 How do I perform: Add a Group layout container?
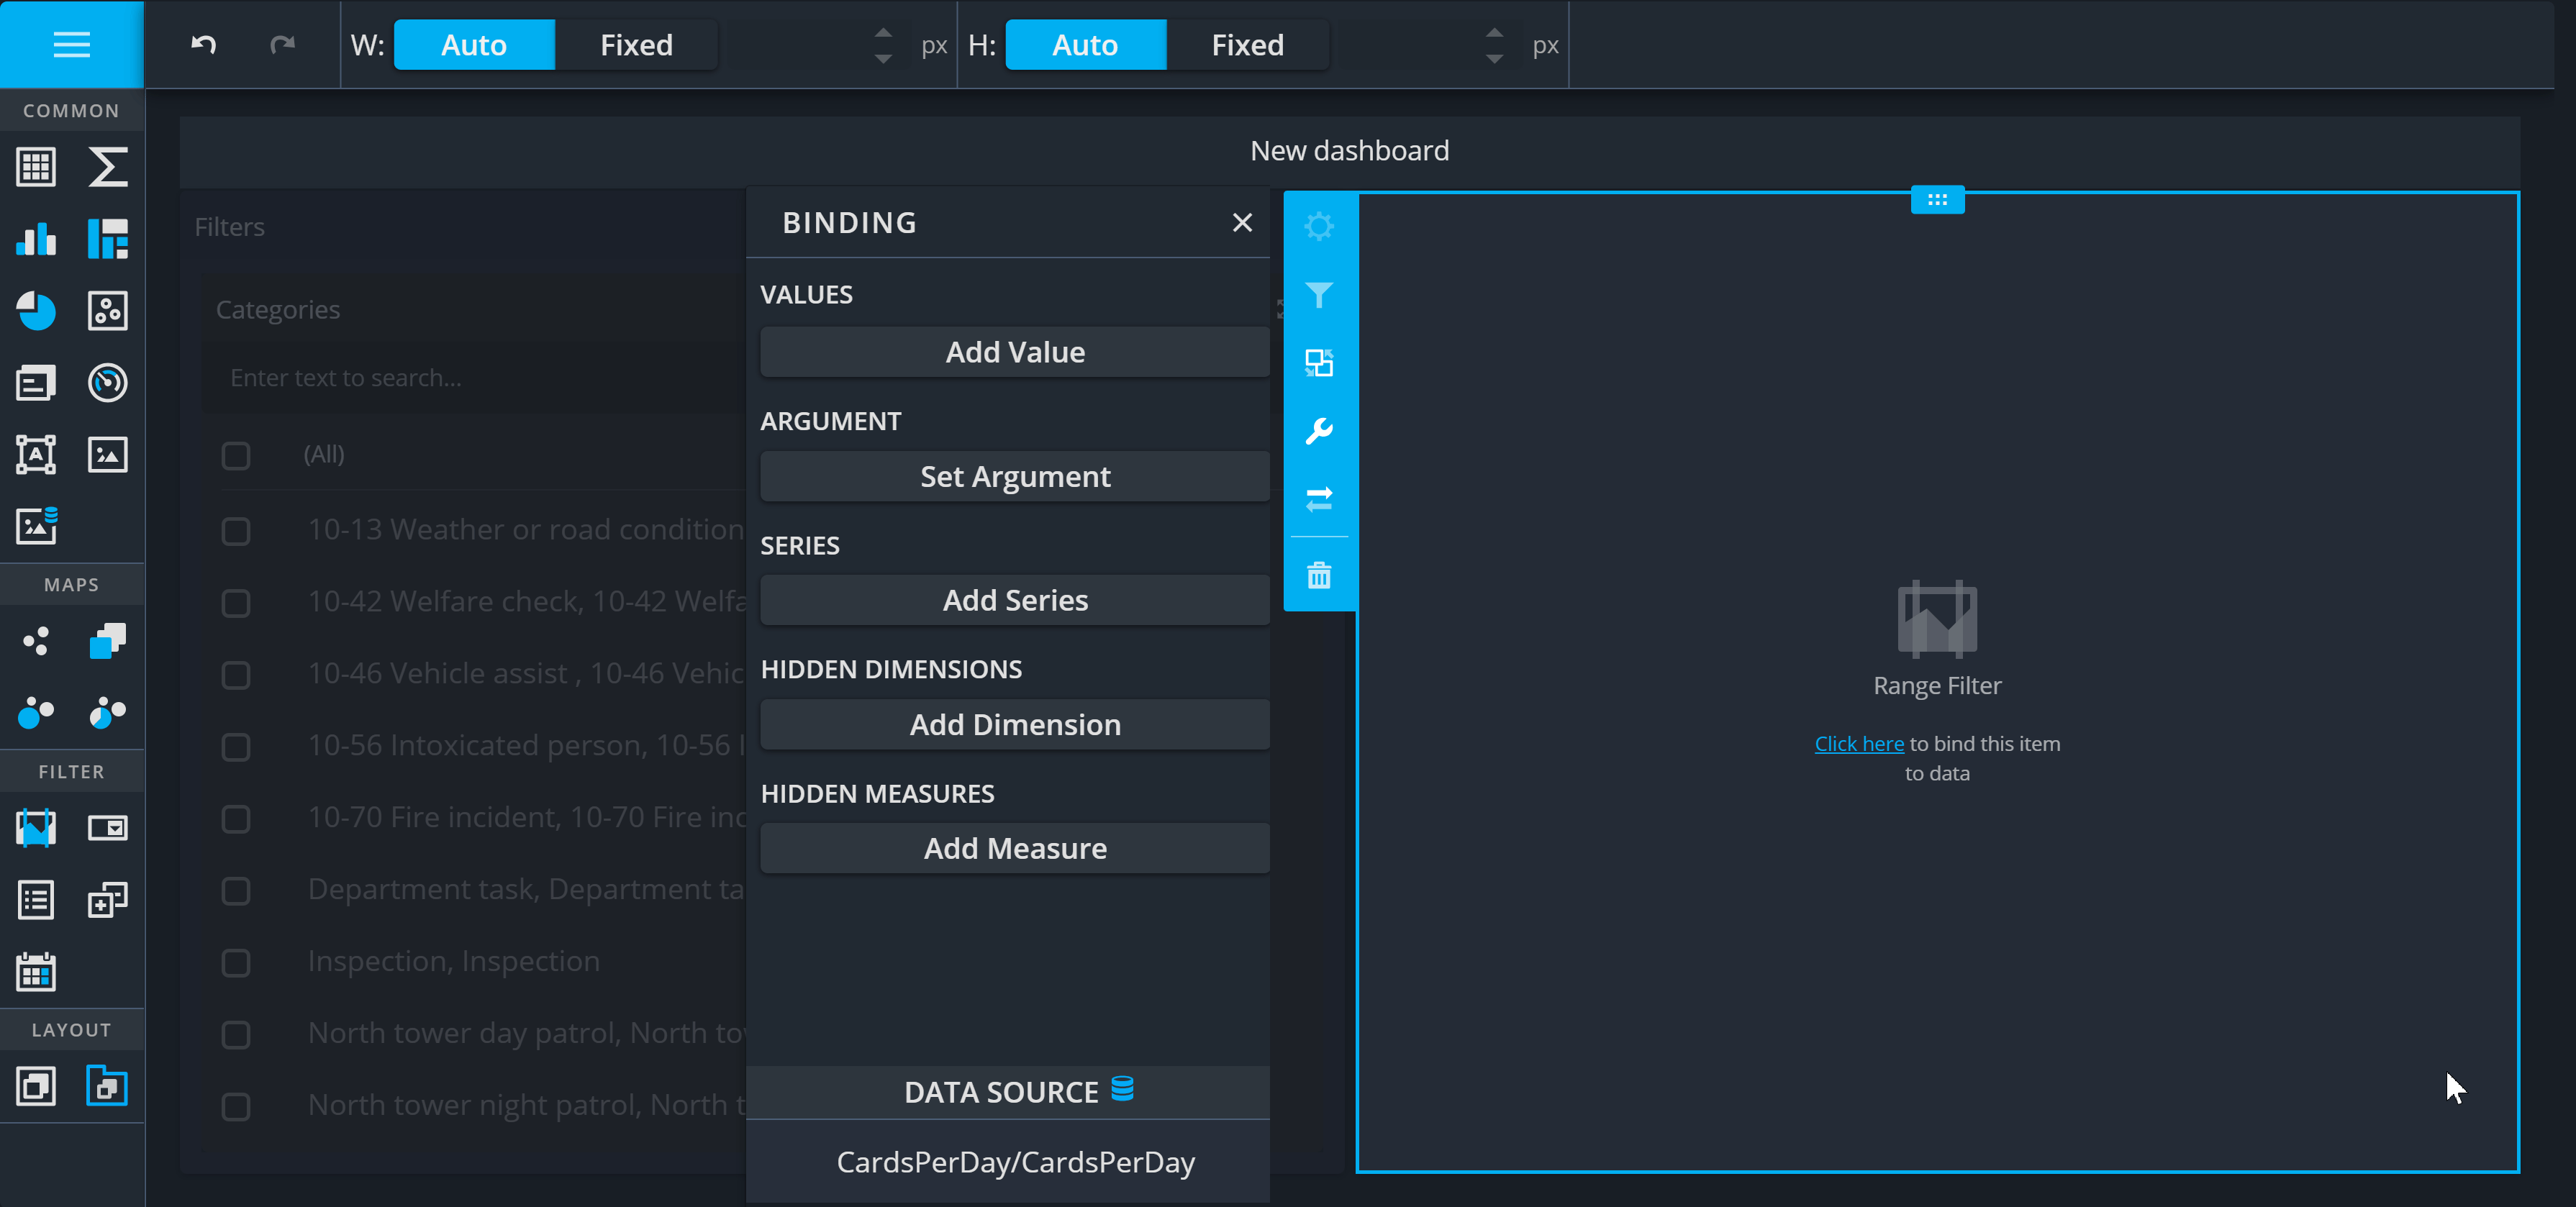click(x=36, y=1086)
